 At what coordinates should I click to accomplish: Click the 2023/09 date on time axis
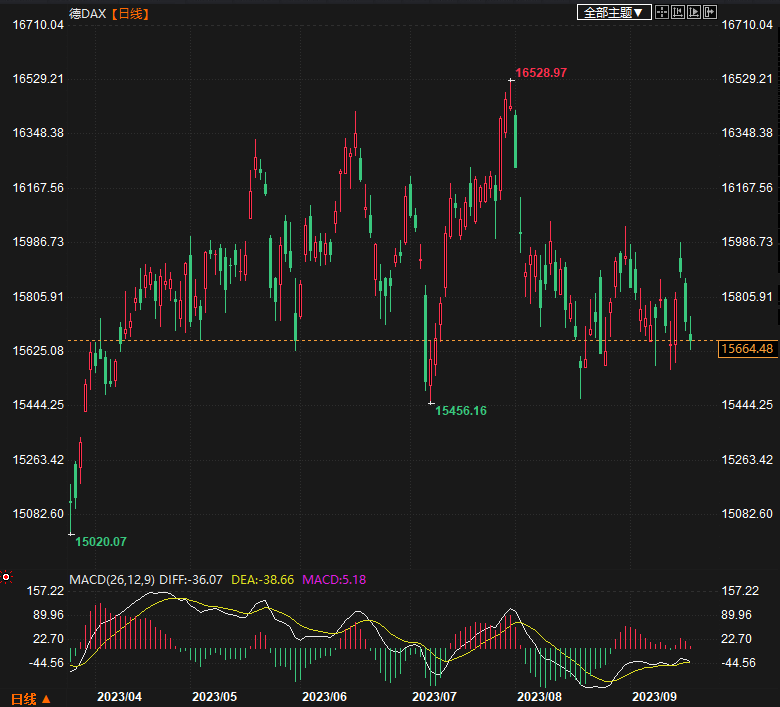click(653, 696)
